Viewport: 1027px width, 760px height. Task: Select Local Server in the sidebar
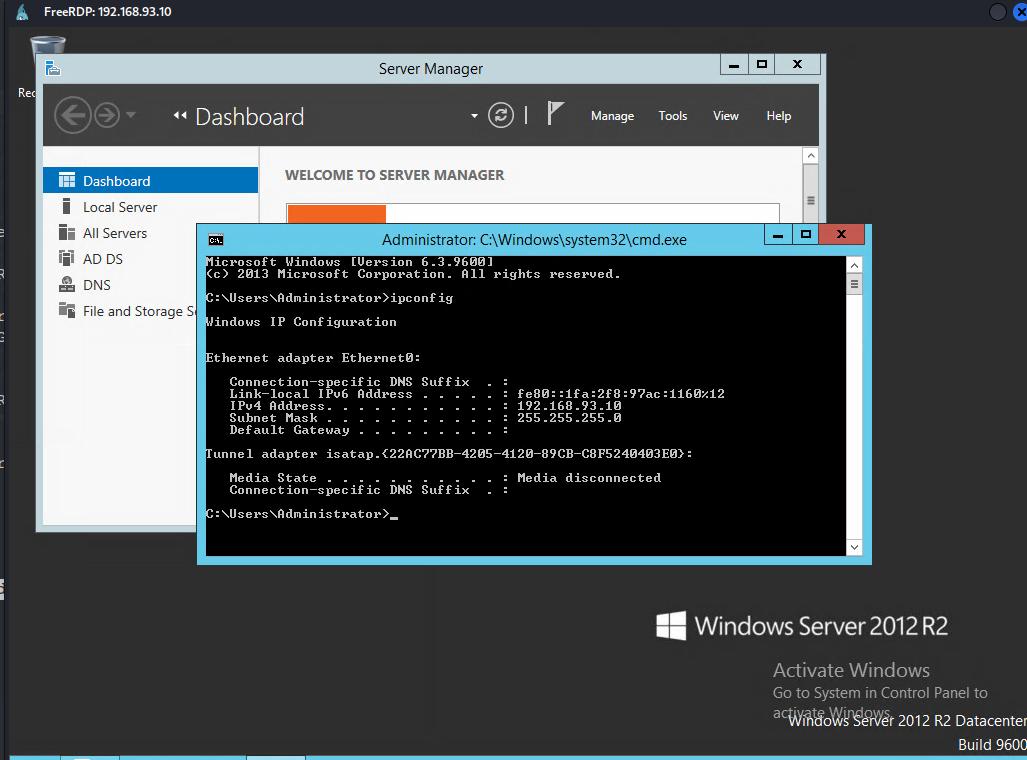tap(151, 207)
